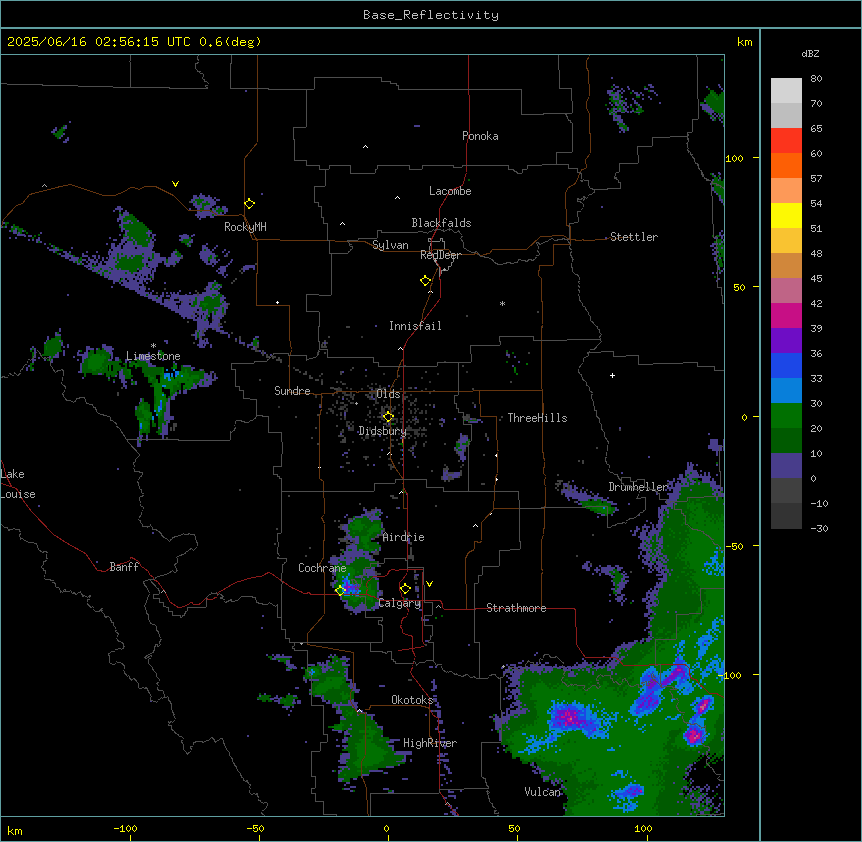Select the 80 dBZ white legend swatch
The image size is (862, 842).
[786, 91]
